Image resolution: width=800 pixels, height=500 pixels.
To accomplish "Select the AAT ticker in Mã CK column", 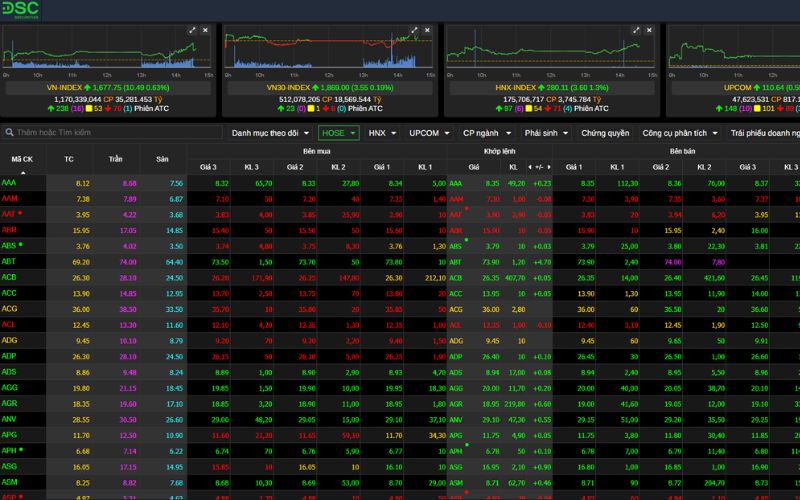I will tap(8, 214).
